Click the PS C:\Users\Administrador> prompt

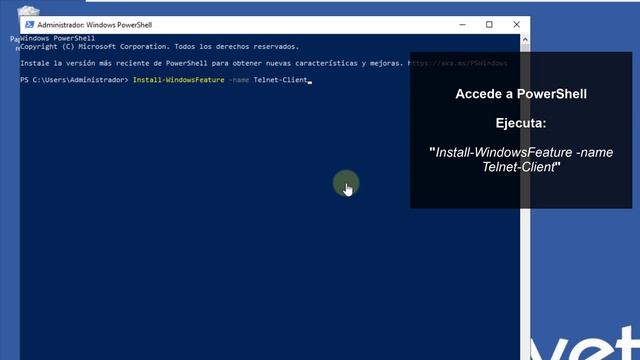[x=74, y=80]
